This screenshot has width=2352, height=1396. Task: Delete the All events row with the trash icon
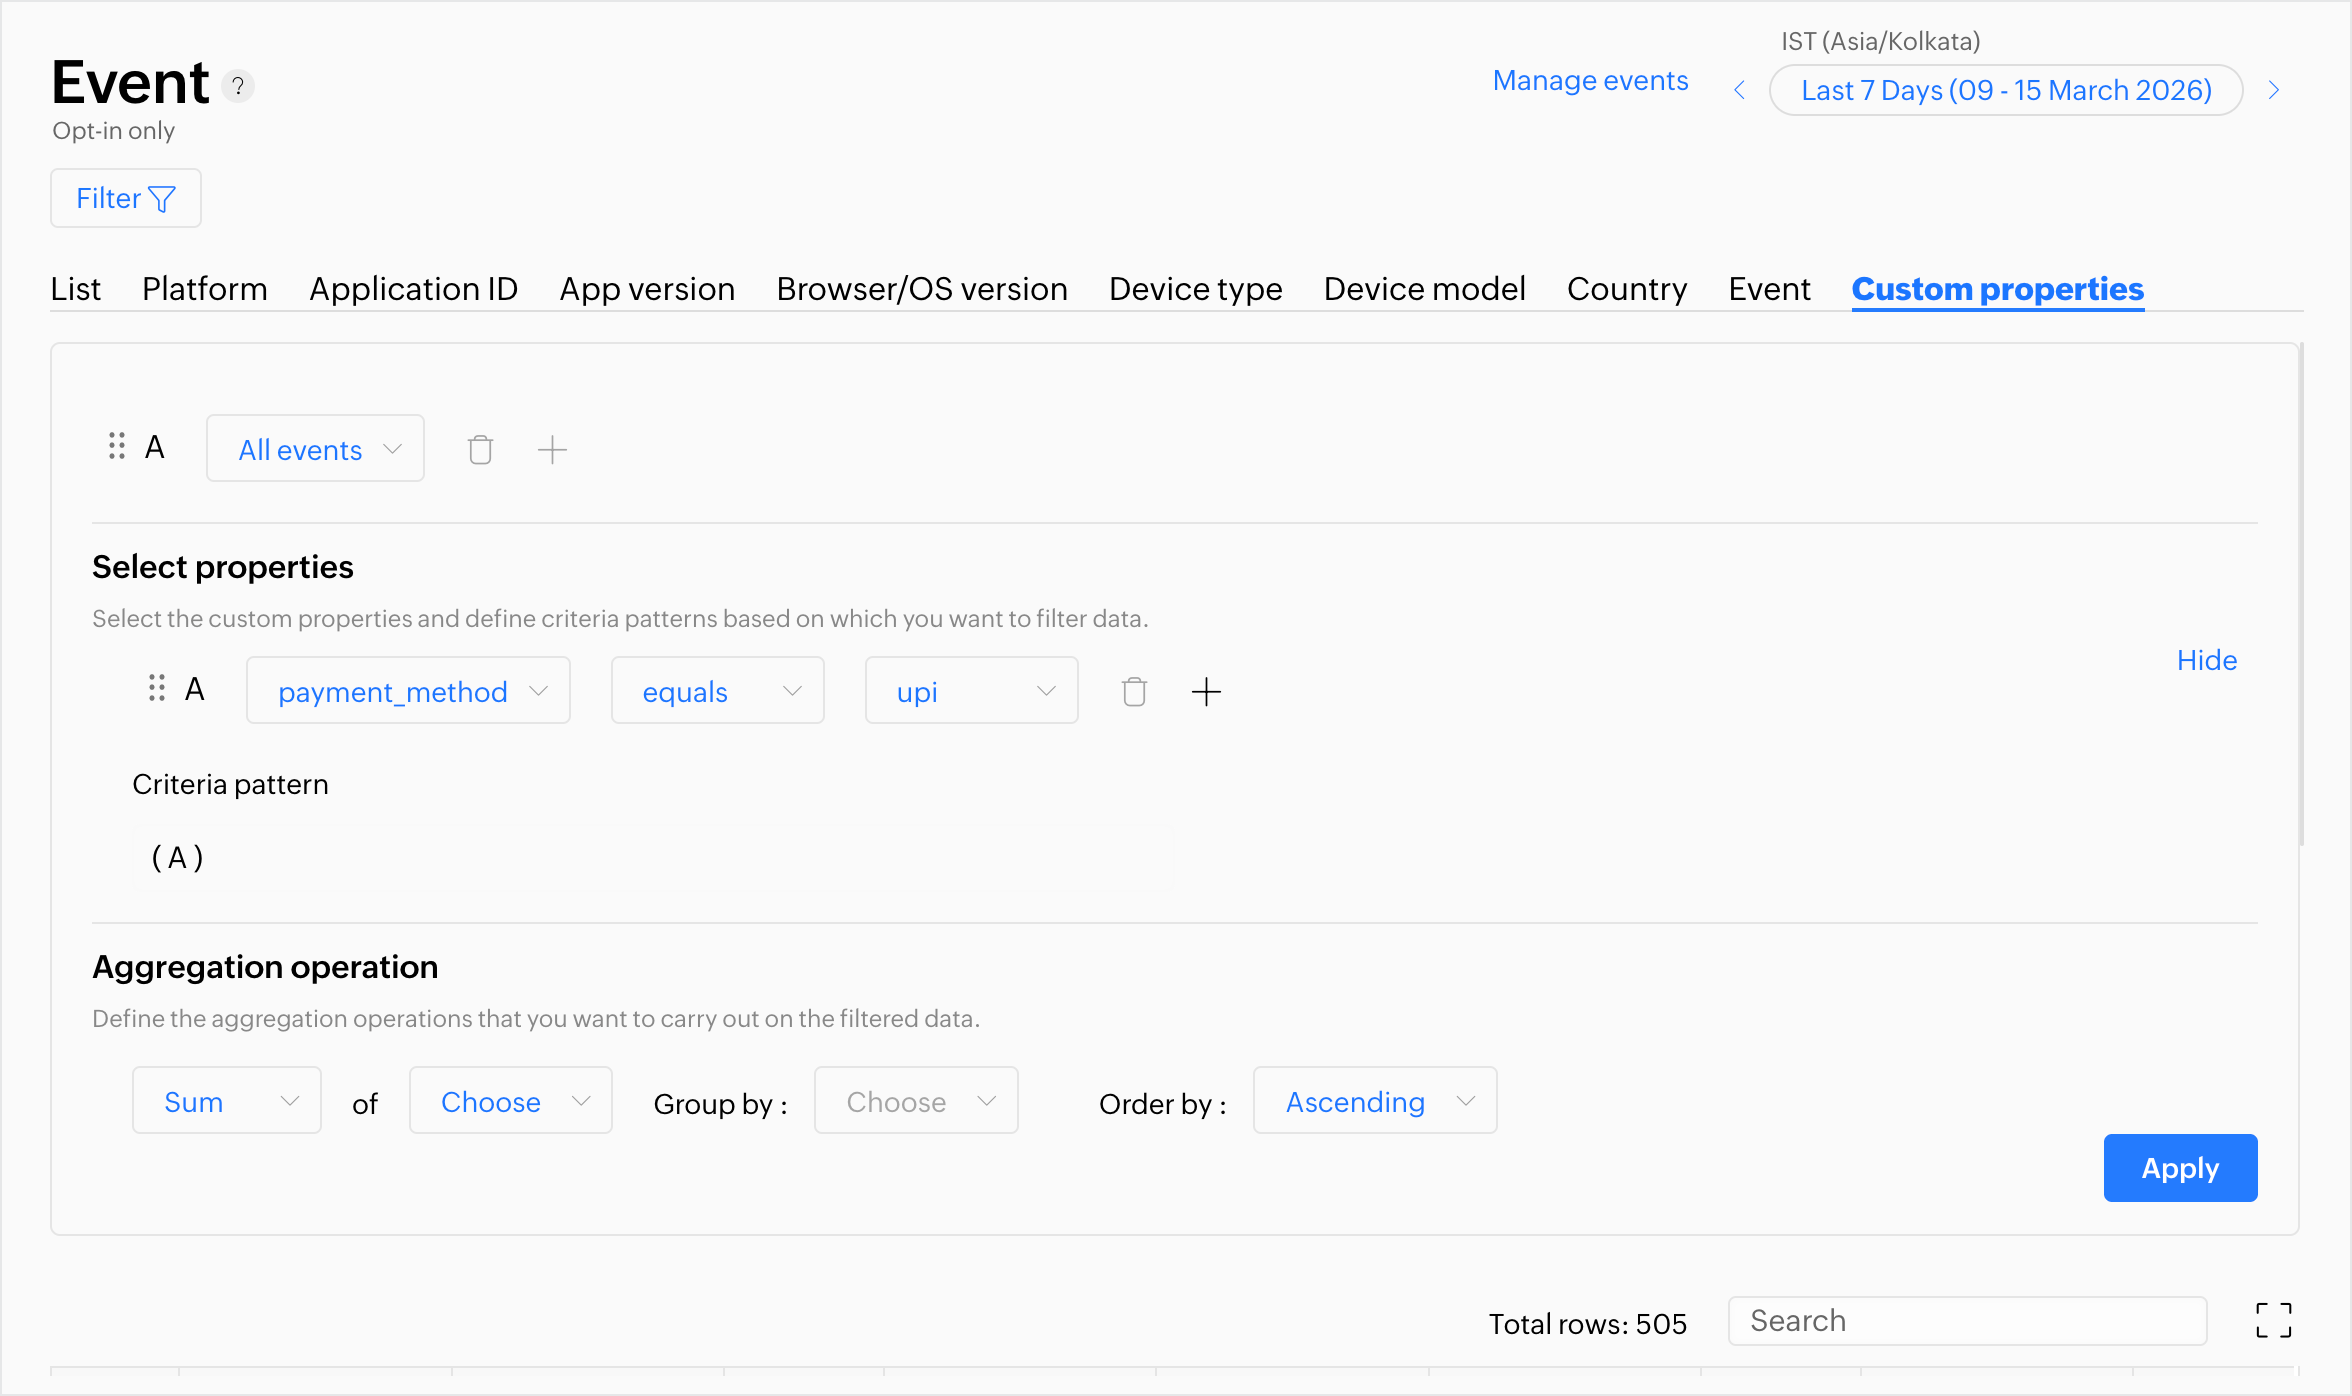[x=480, y=450]
